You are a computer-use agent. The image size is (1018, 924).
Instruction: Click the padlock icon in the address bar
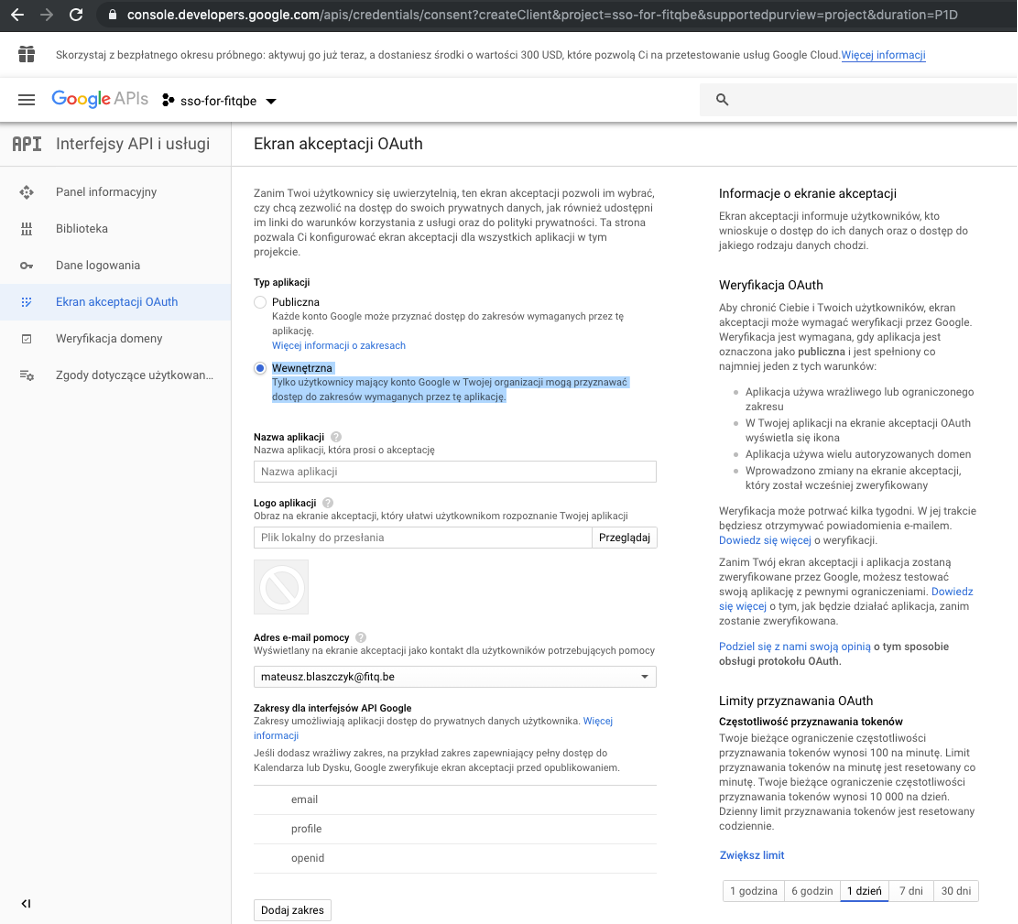[x=112, y=14]
